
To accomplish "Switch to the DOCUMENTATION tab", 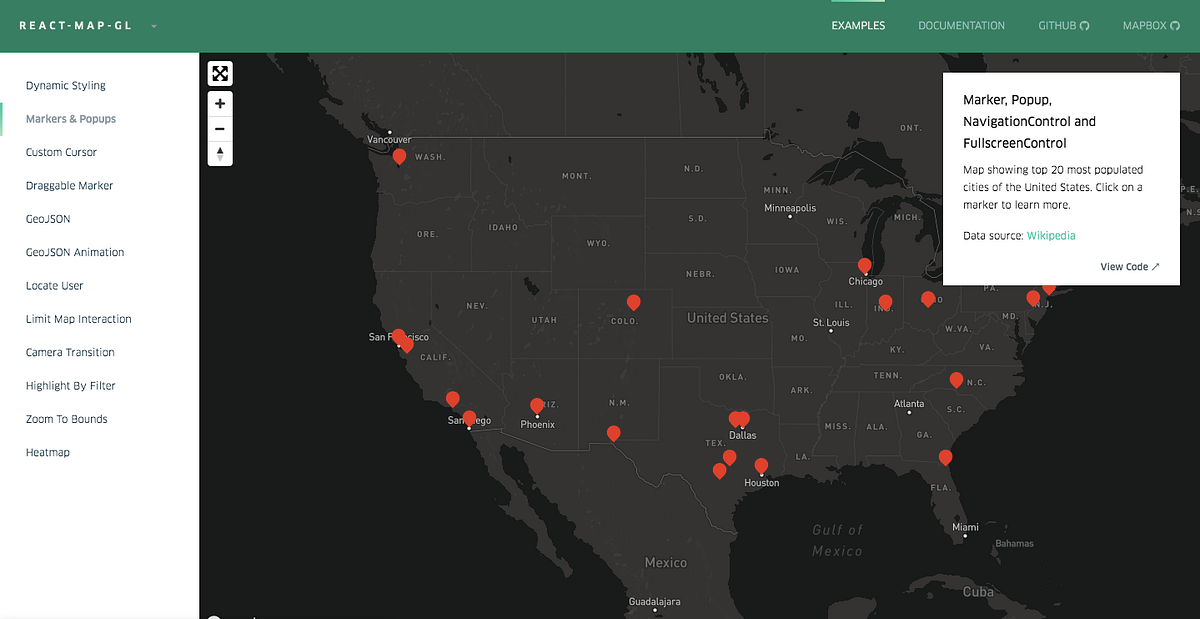I will (961, 25).
